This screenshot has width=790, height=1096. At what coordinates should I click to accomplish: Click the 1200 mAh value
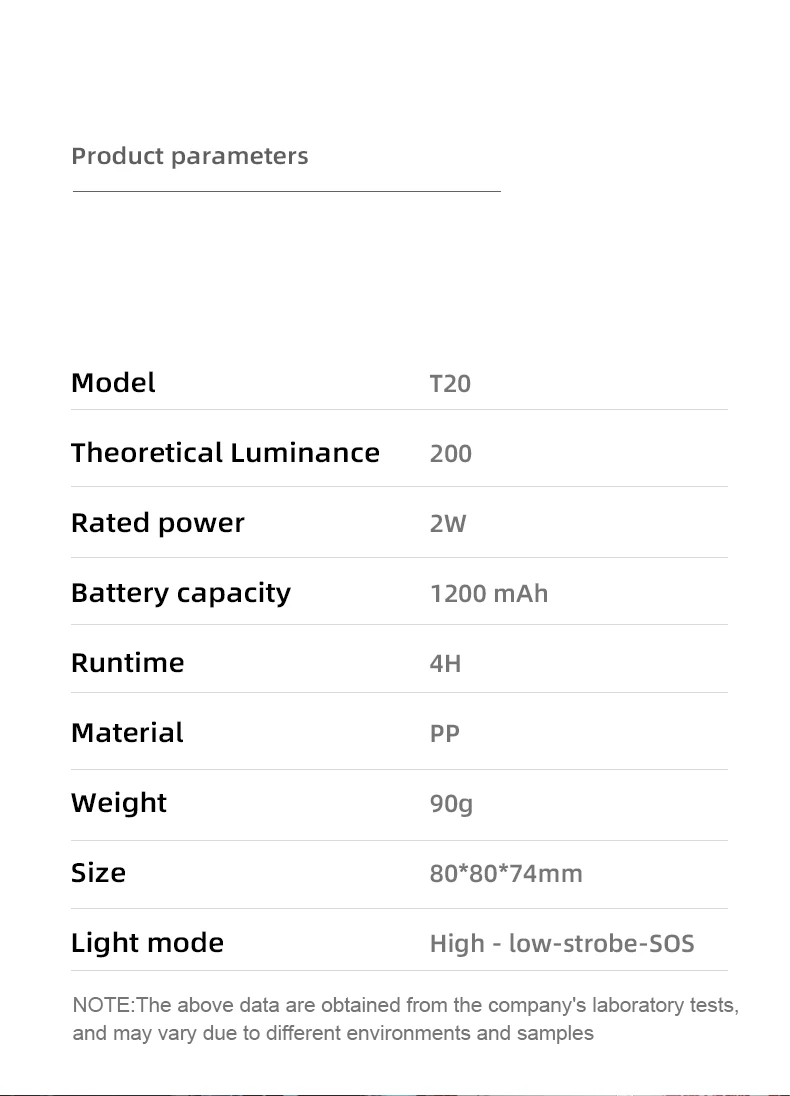(x=489, y=593)
